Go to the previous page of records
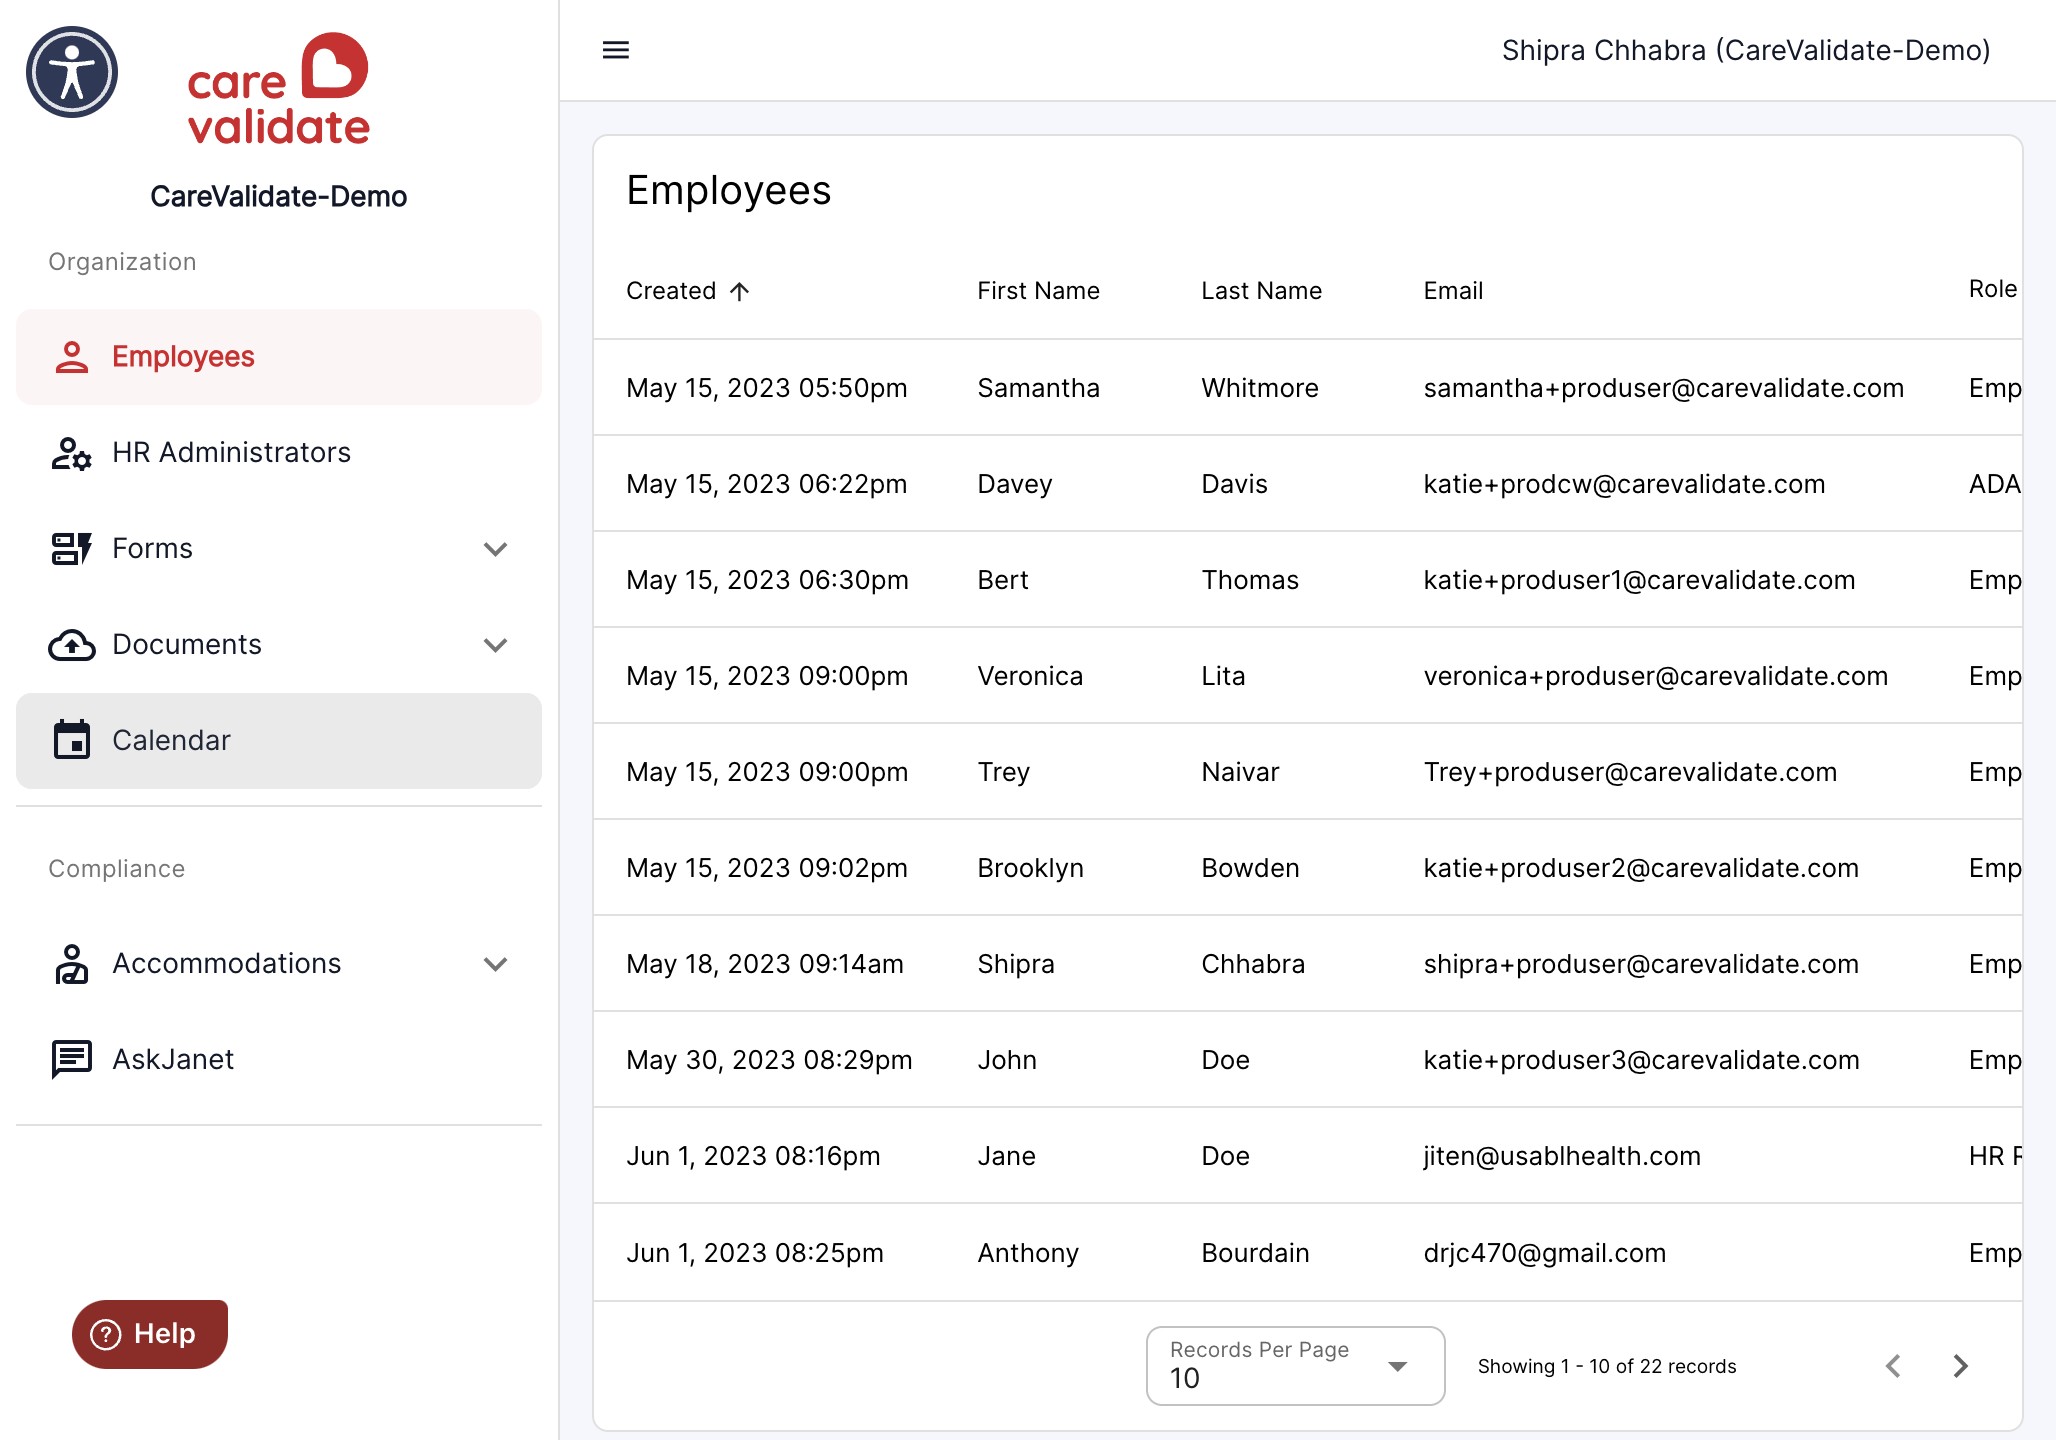 coord(1893,1366)
